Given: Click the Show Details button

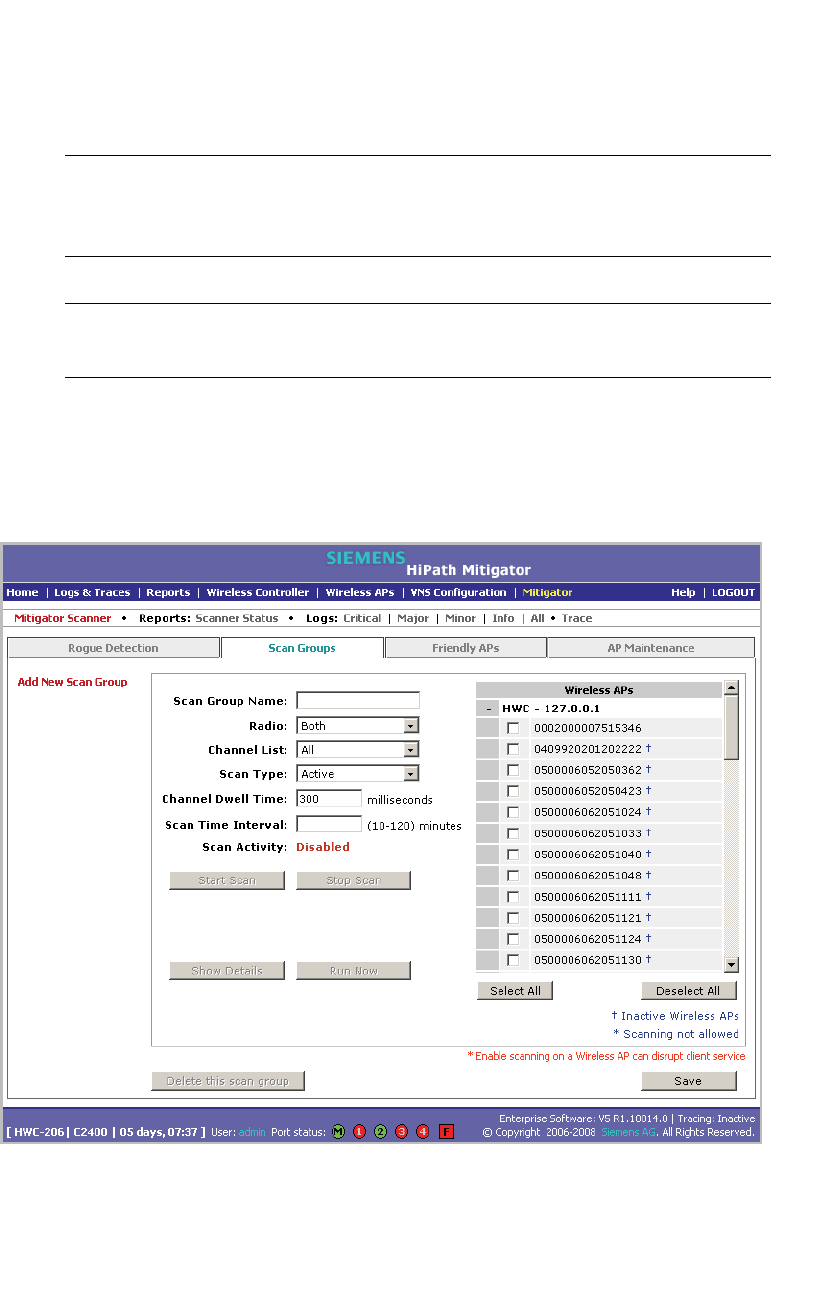Looking at the screenshot, I should click(227, 970).
